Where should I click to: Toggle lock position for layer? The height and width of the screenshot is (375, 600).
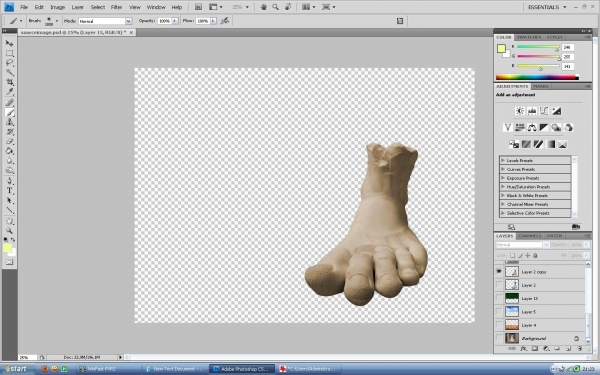click(528, 255)
